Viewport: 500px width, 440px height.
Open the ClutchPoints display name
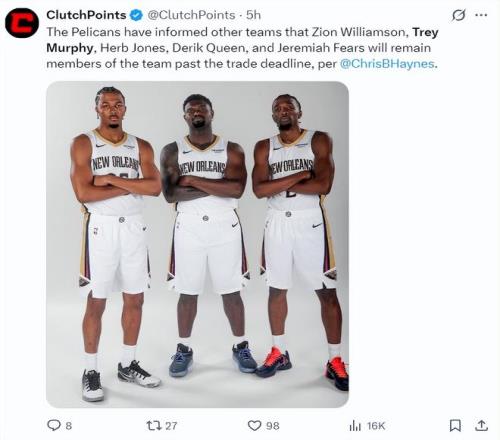tap(86, 15)
